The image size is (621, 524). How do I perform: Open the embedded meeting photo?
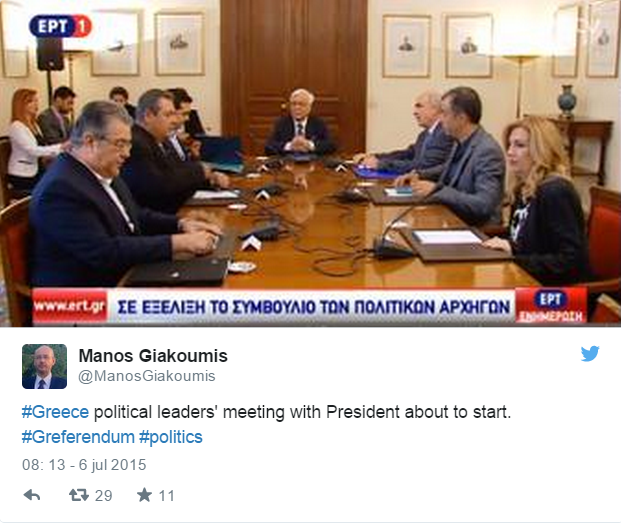[x=310, y=163]
